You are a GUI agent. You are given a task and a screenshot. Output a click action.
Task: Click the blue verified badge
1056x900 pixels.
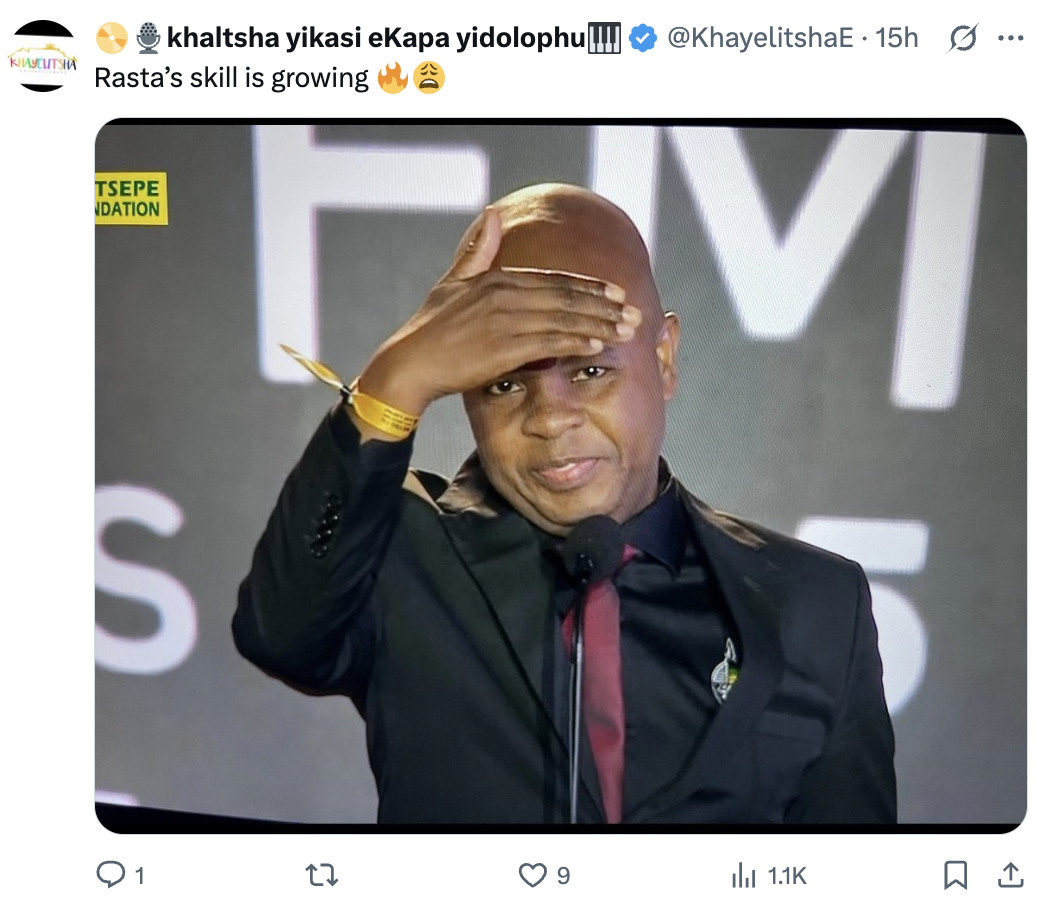click(643, 39)
